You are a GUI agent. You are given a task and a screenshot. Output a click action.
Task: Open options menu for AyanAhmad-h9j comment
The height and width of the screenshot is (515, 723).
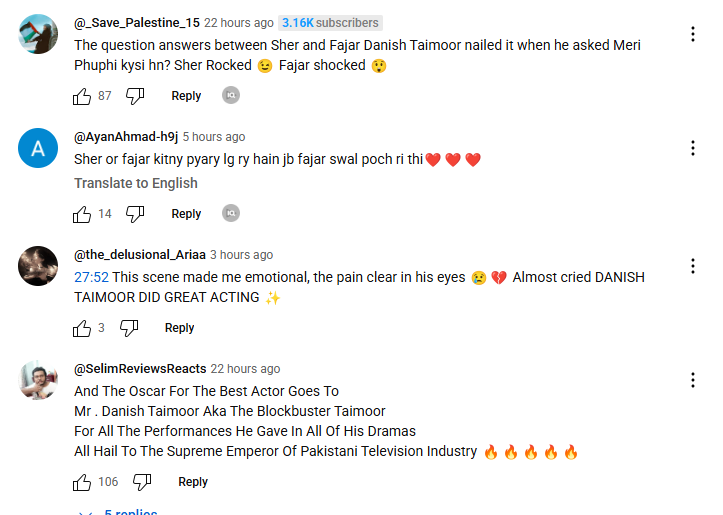point(692,148)
